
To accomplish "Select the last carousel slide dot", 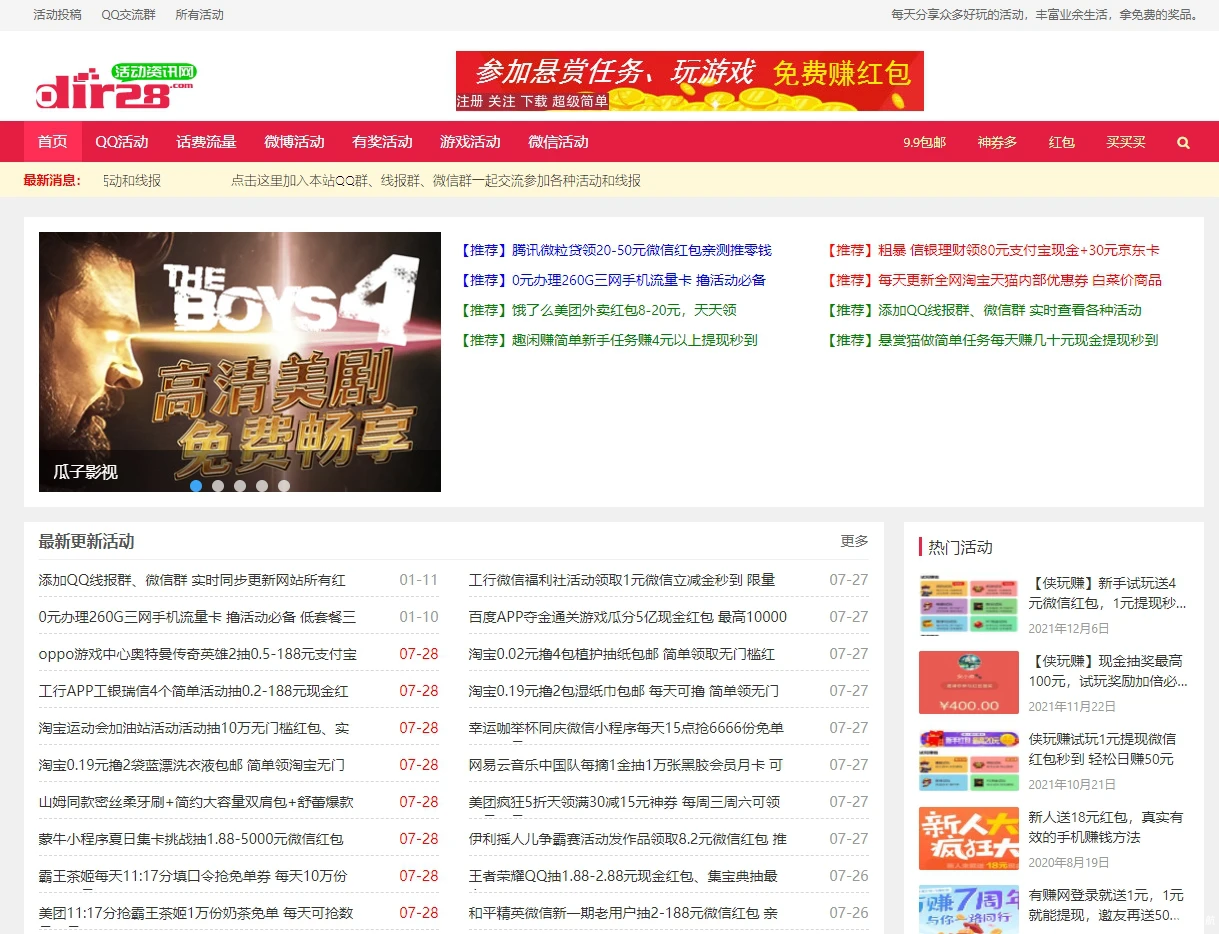I will pos(284,486).
